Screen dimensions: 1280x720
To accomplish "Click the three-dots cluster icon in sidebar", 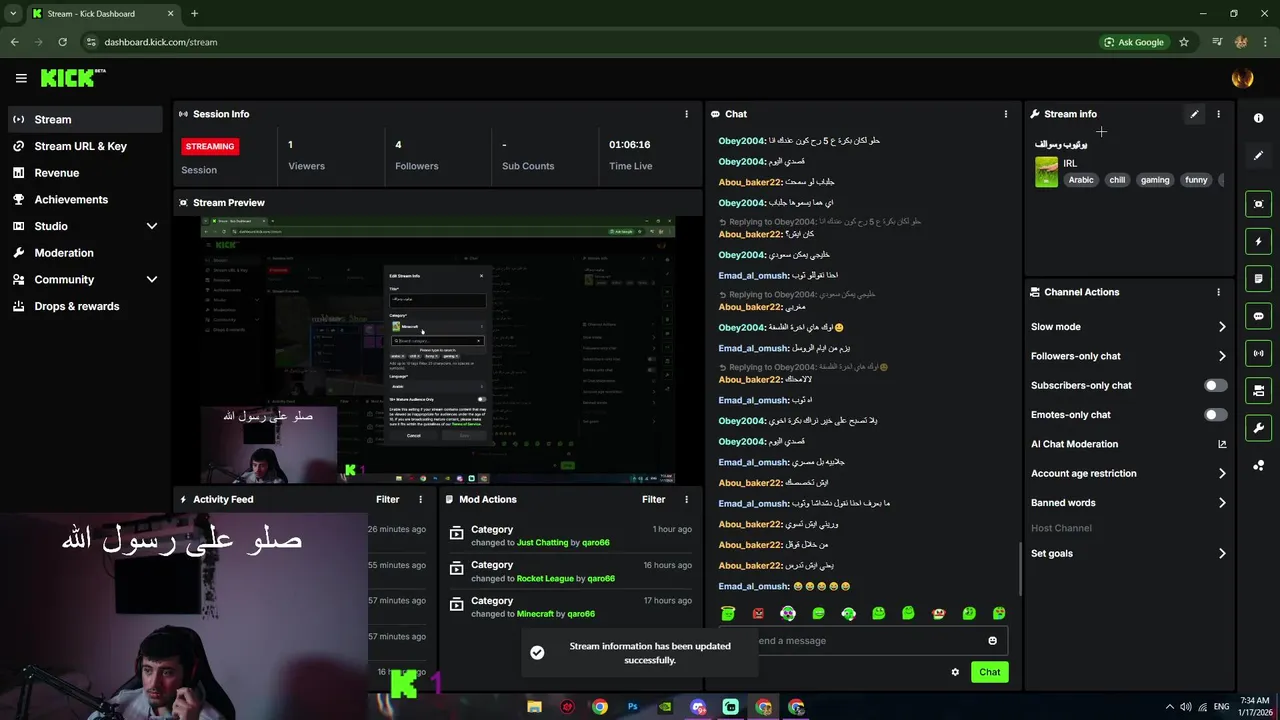I will tap(1258, 465).
